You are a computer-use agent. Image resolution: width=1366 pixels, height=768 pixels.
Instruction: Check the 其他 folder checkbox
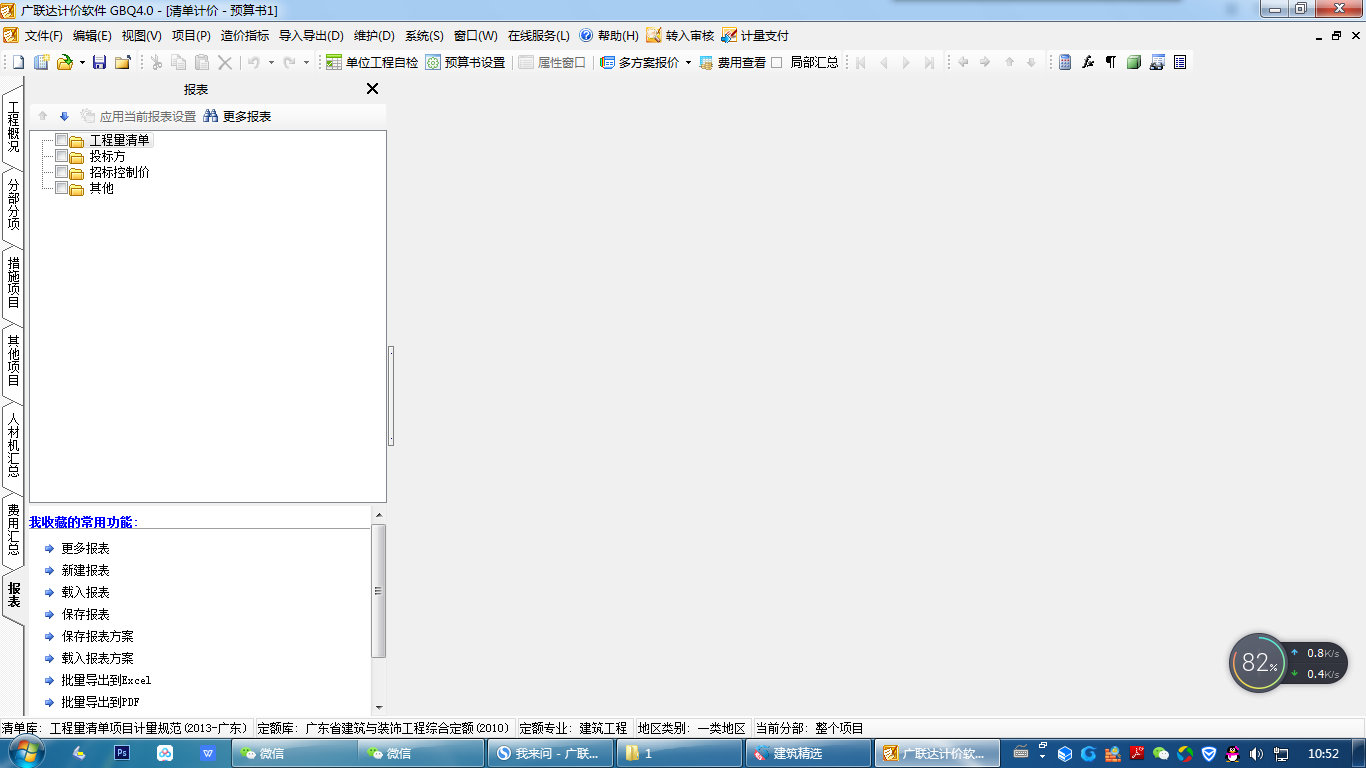[x=62, y=188]
